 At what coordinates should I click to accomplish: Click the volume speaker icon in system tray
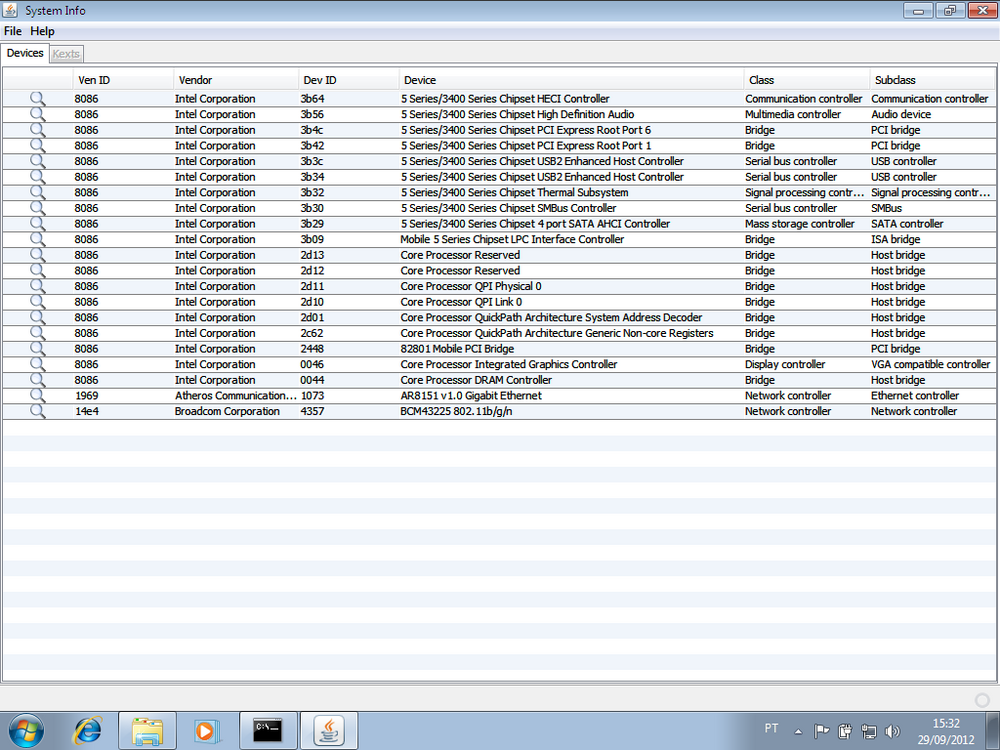pos(892,731)
